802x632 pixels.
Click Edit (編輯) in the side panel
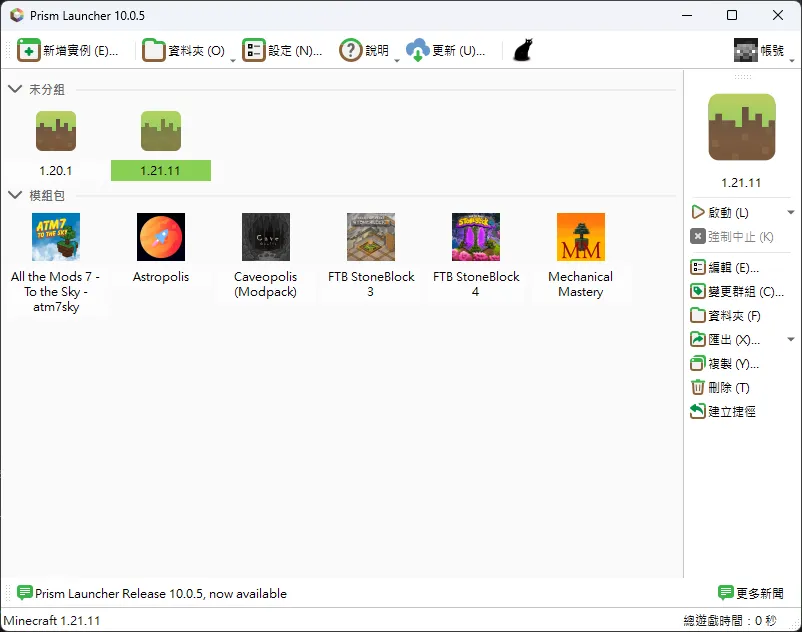698,268
